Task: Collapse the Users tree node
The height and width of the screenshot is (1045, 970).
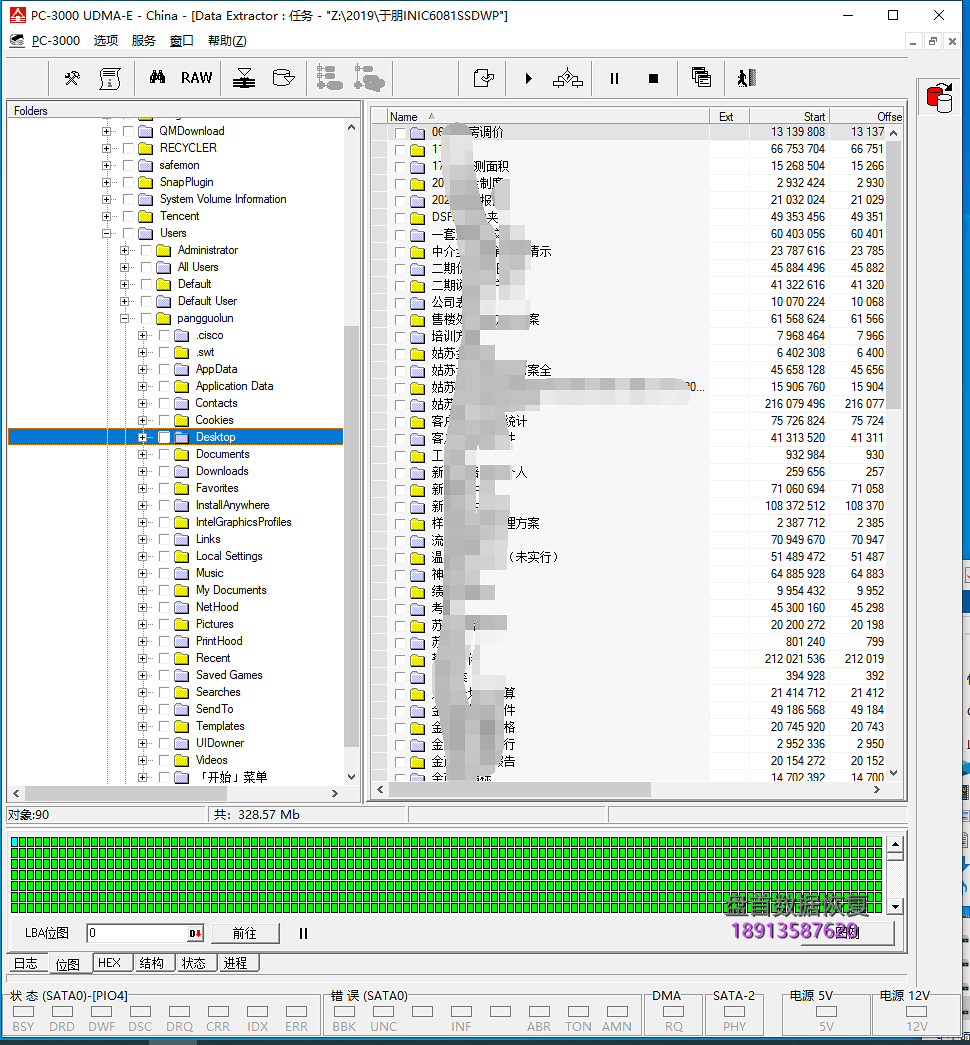Action: point(106,233)
